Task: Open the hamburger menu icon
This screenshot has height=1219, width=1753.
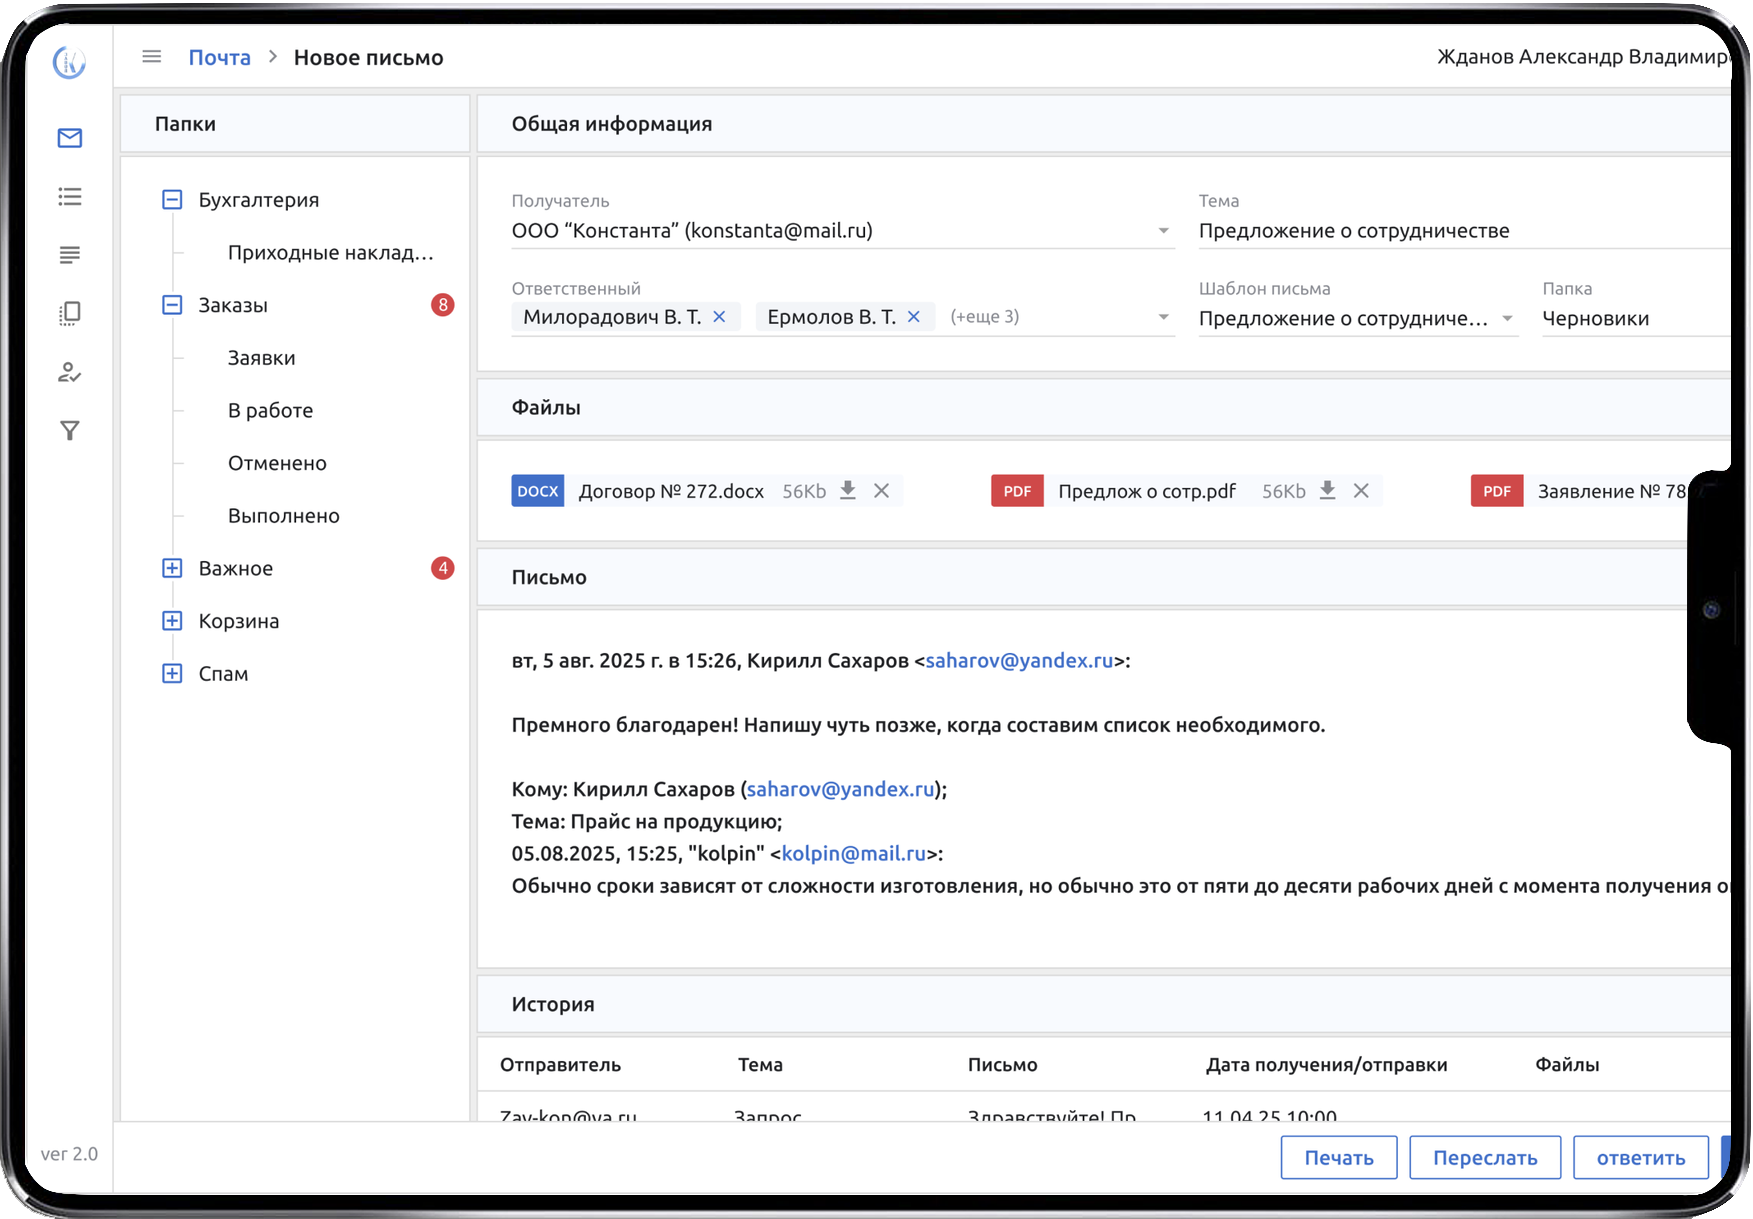Action: pos(152,57)
